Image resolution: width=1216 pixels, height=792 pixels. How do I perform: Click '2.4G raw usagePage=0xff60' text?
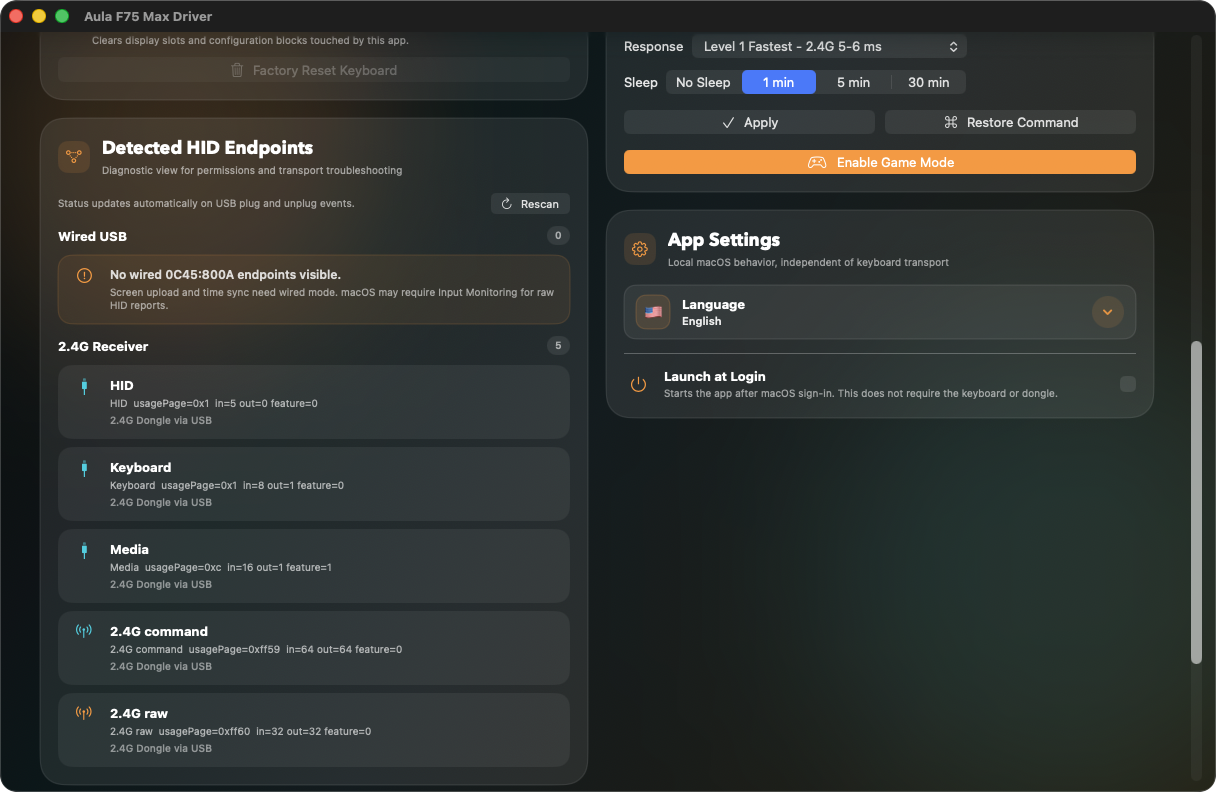point(240,731)
